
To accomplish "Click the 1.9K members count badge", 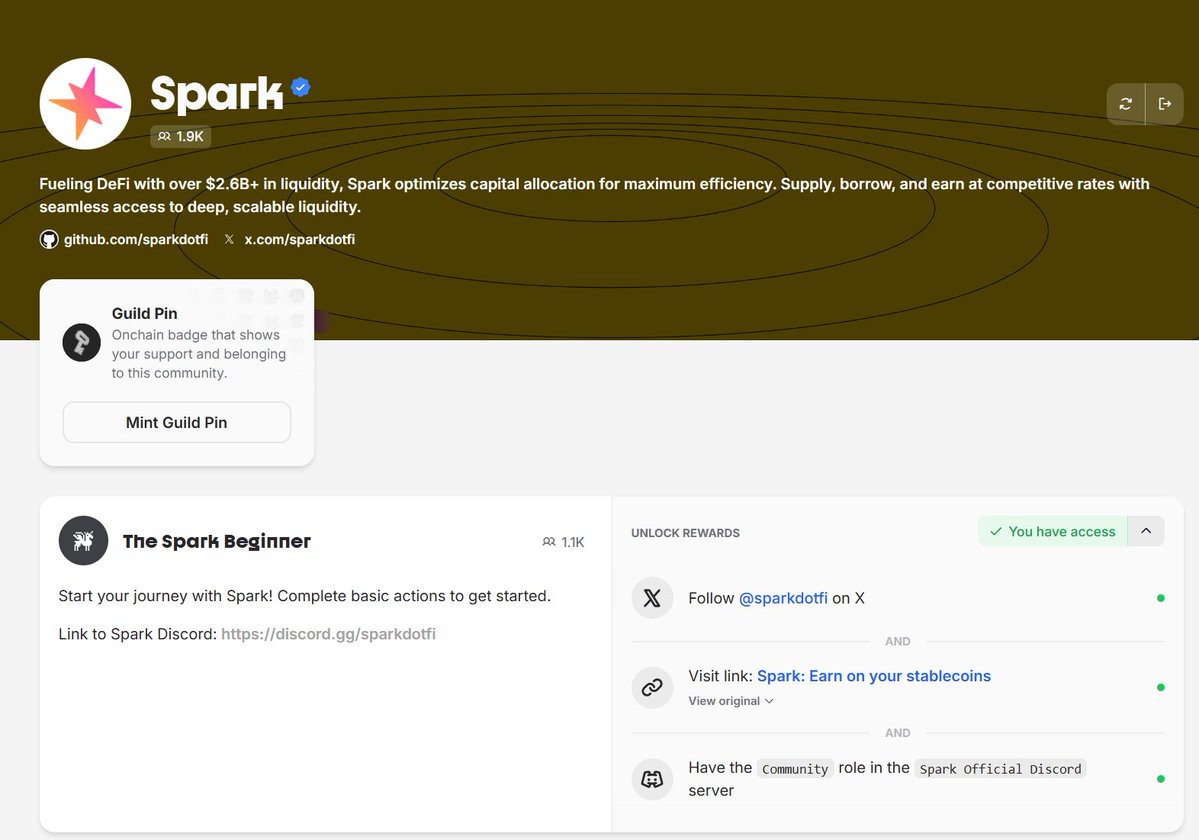I will (x=180, y=136).
